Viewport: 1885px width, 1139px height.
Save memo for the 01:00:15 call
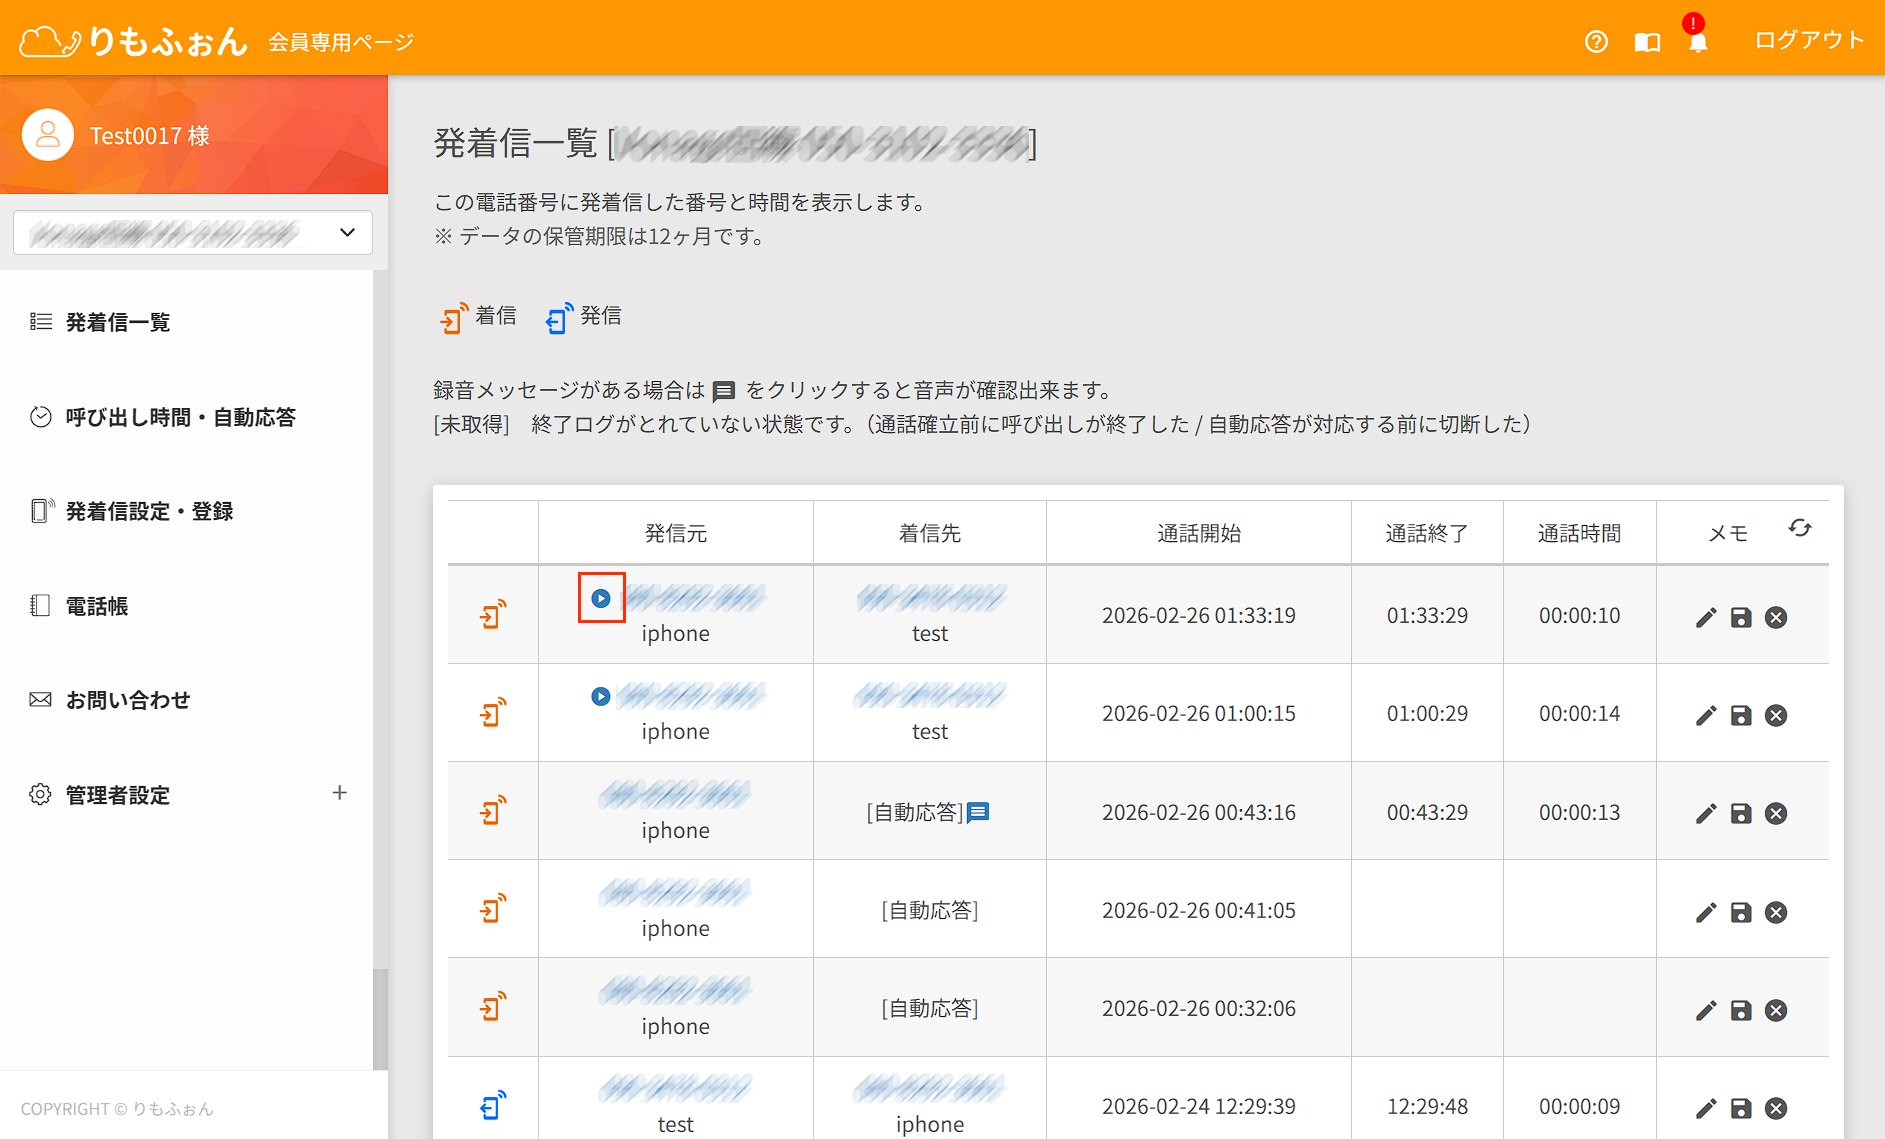[1741, 715]
